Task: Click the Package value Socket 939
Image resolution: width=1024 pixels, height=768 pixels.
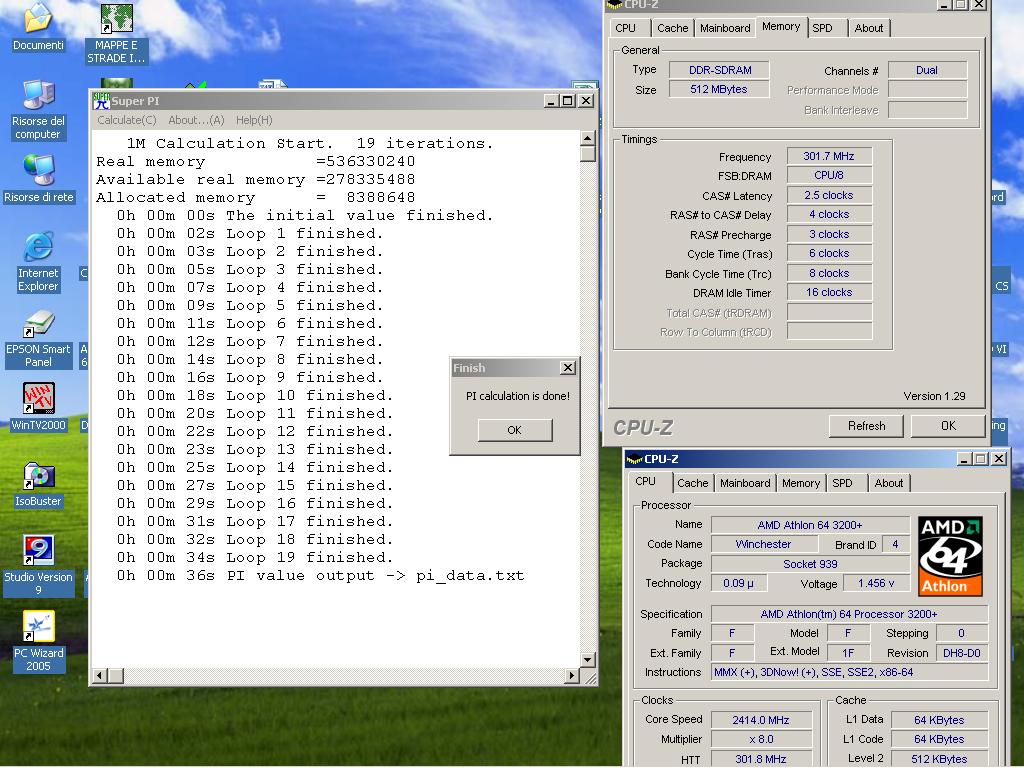Action: tap(810, 564)
